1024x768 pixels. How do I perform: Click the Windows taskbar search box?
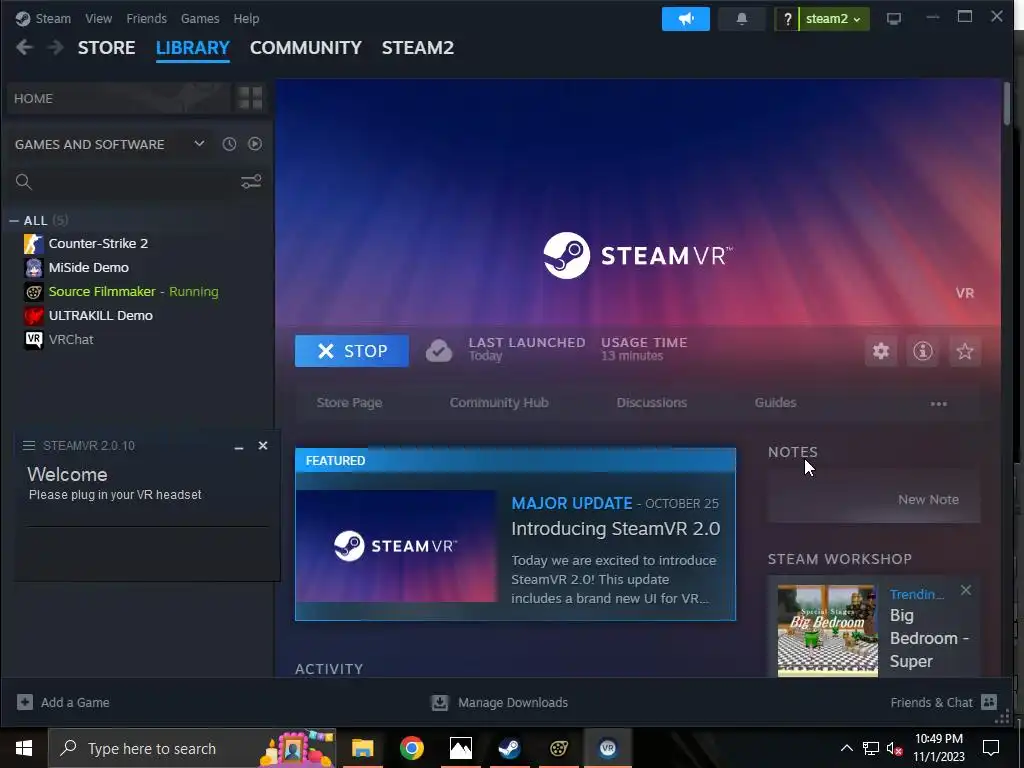(x=193, y=748)
